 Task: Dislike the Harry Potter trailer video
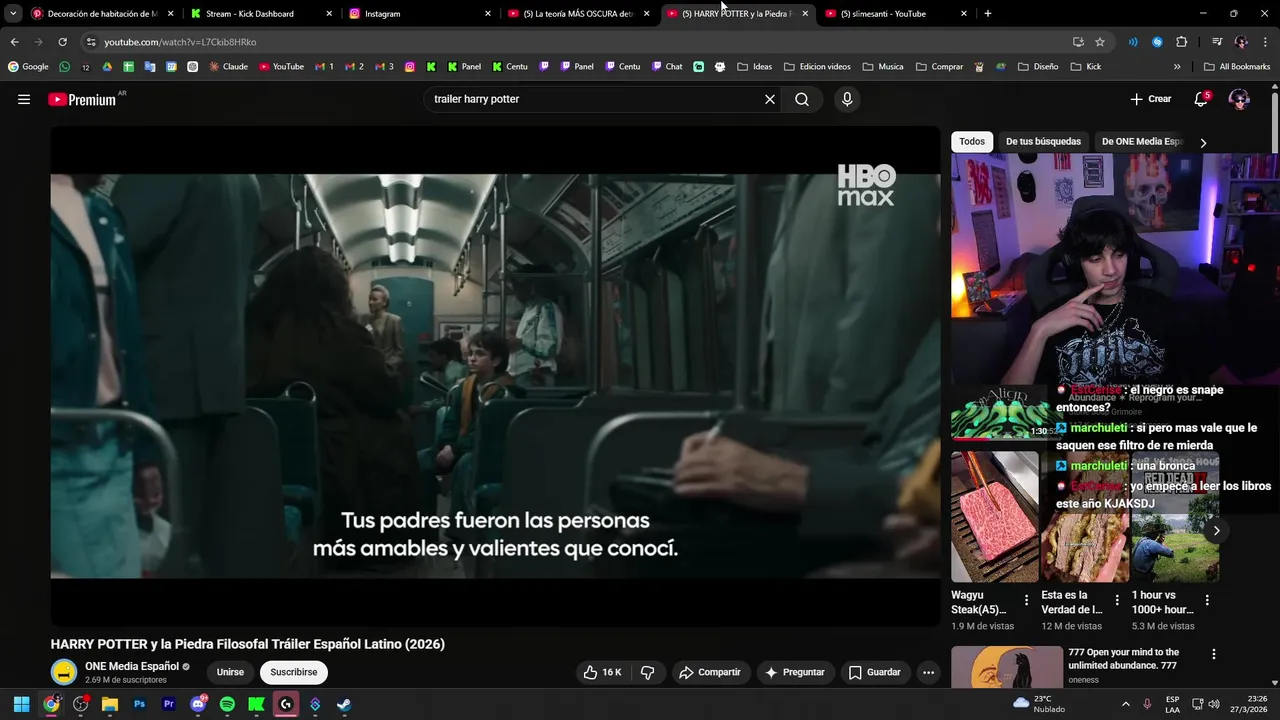(x=647, y=672)
